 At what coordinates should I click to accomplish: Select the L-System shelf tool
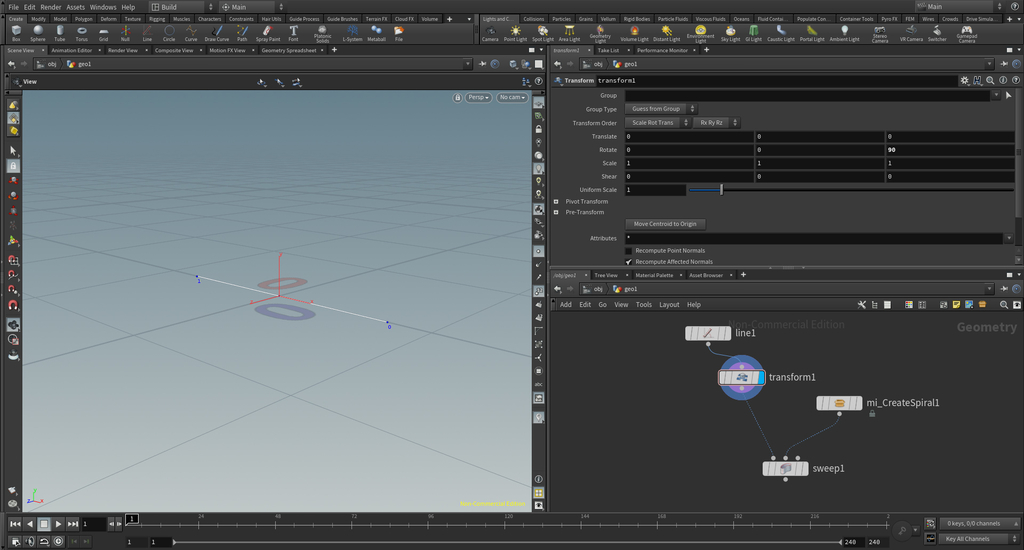352,33
